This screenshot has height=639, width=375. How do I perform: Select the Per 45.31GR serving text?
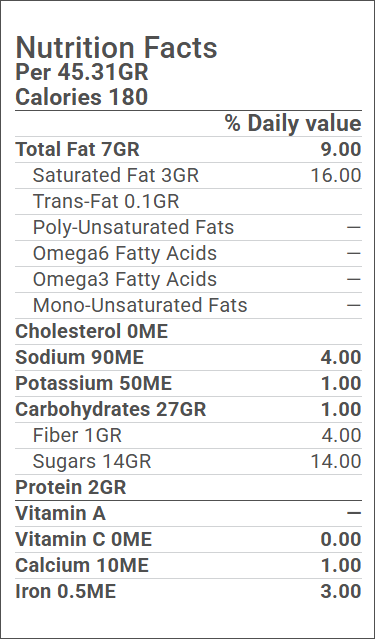82,73
